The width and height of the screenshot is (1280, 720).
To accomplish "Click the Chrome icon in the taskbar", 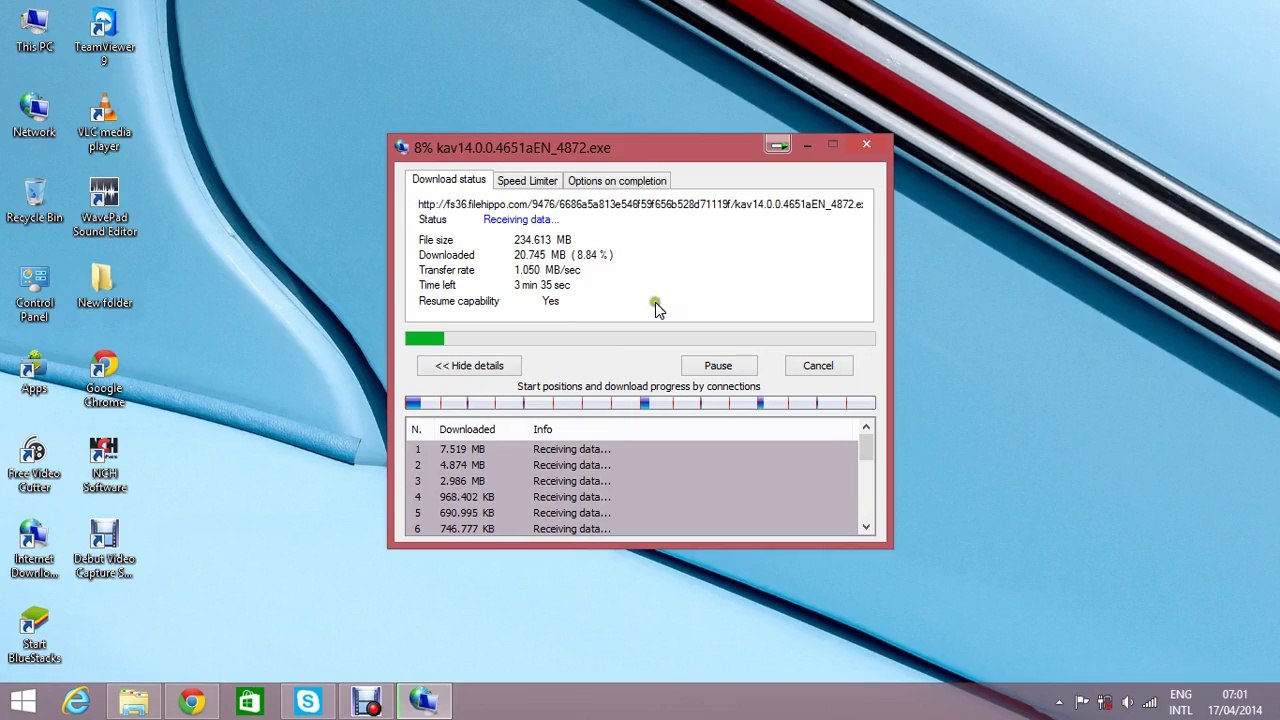I will click(x=192, y=701).
